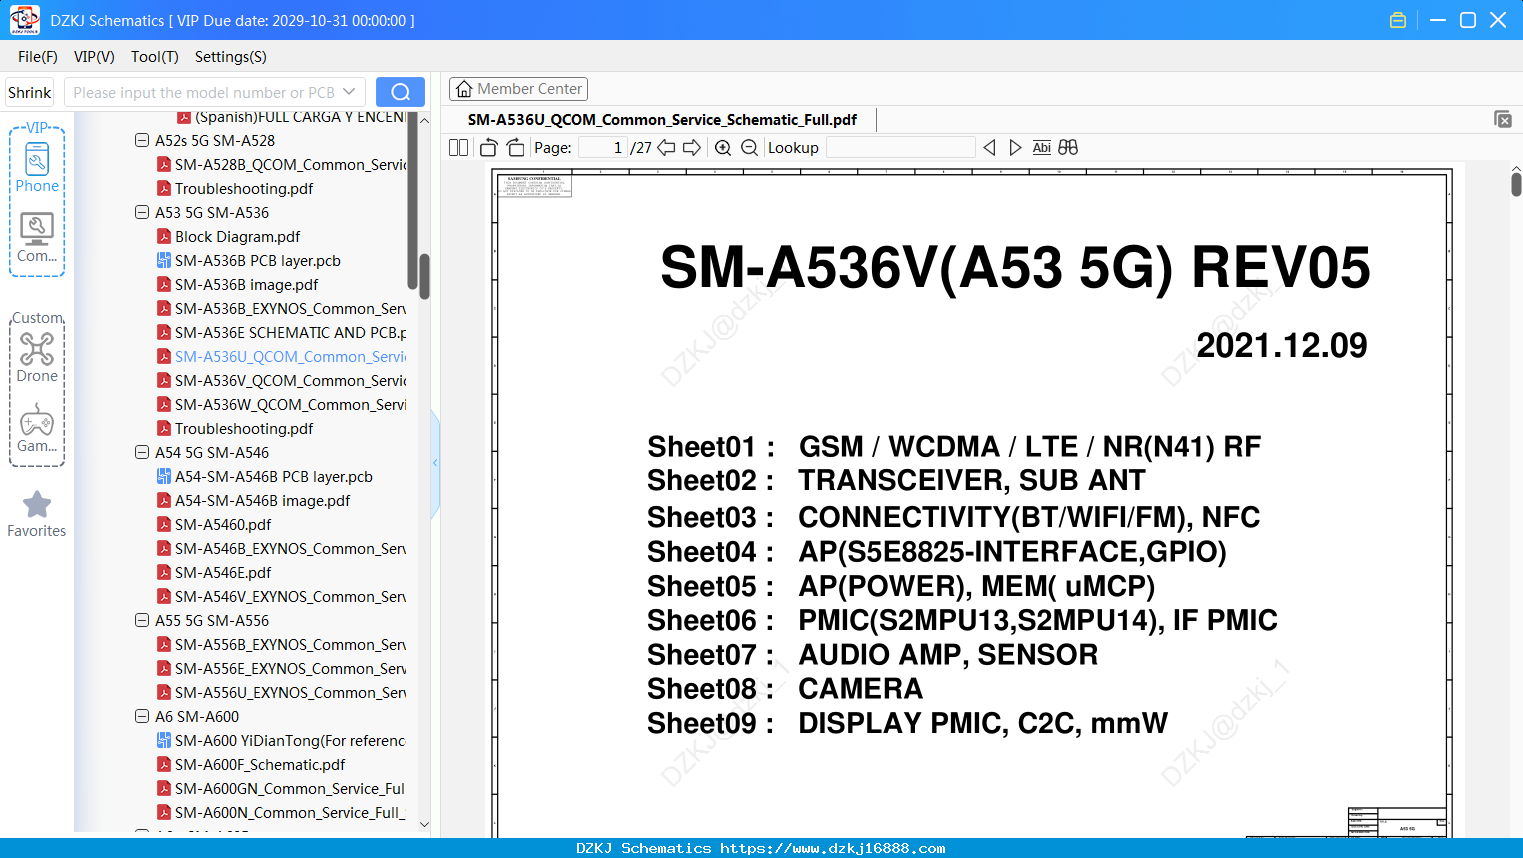Click the Shrink button
The image size is (1523, 858).
click(x=29, y=92)
